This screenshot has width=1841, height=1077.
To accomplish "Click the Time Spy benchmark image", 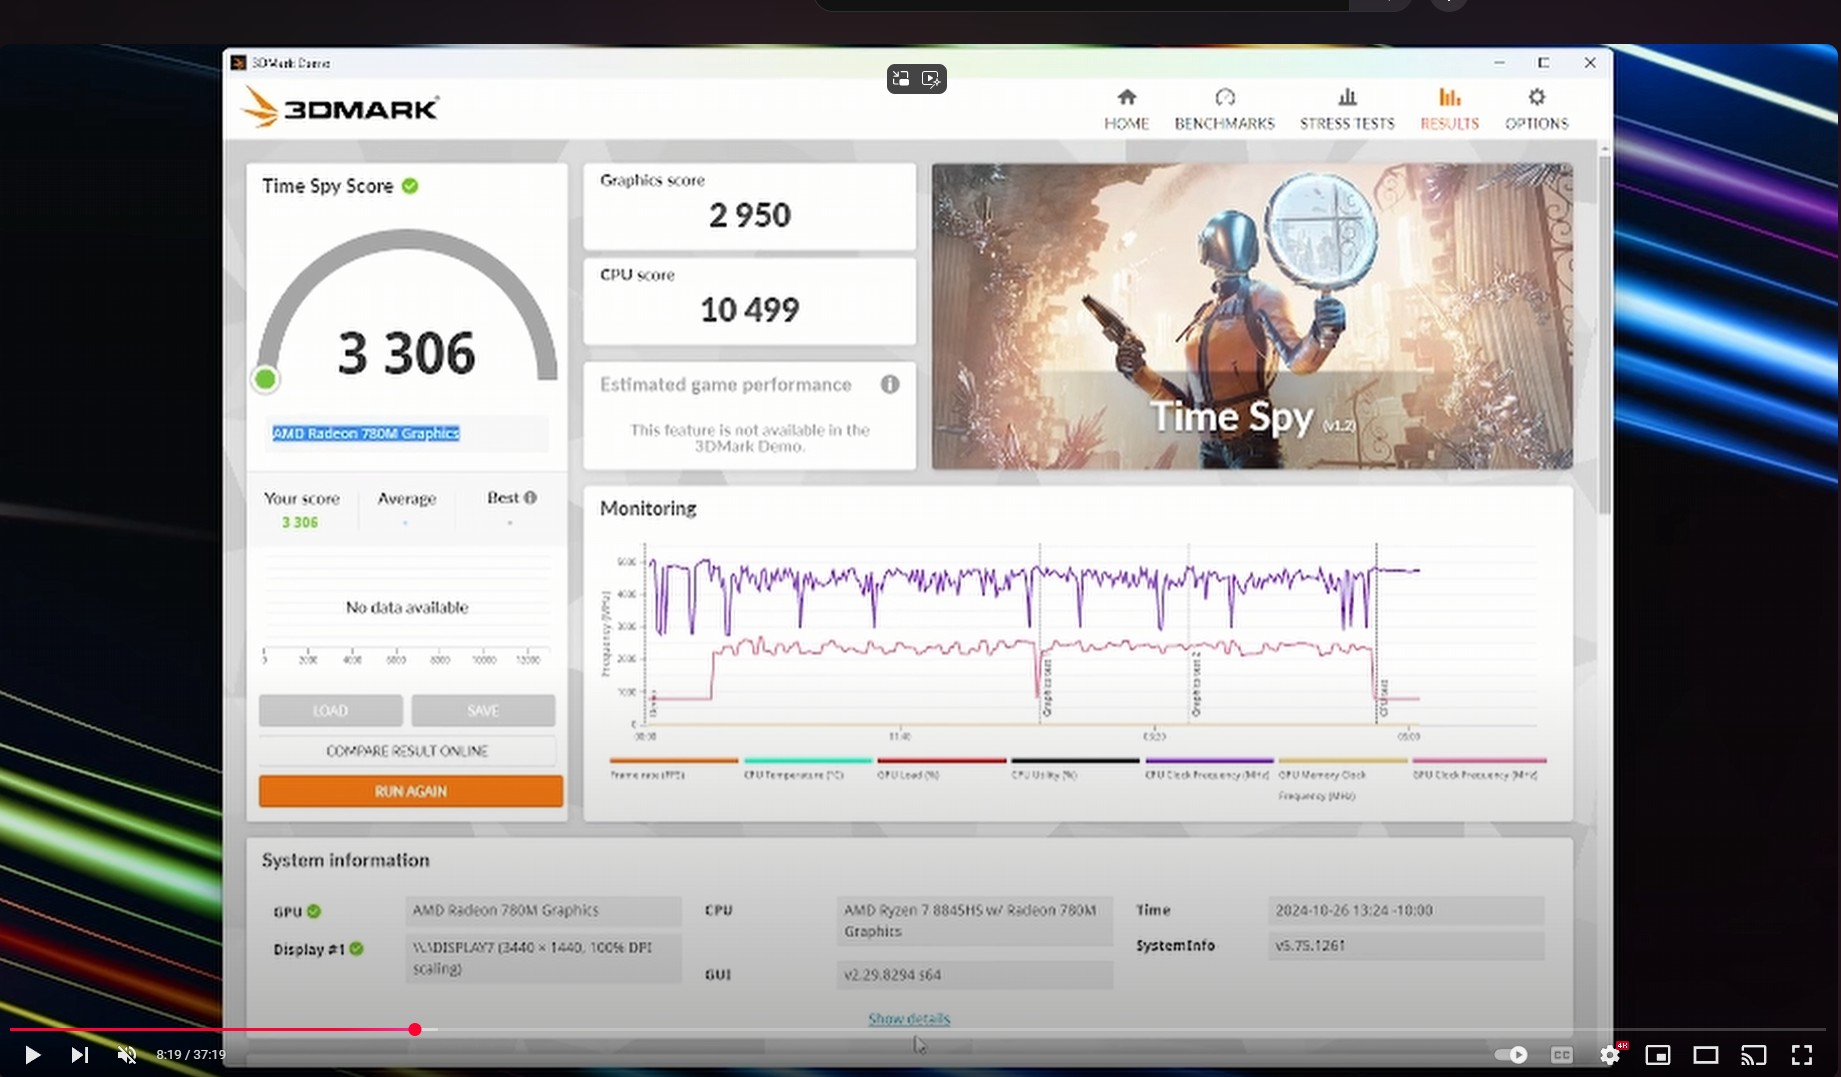I will (x=1252, y=316).
